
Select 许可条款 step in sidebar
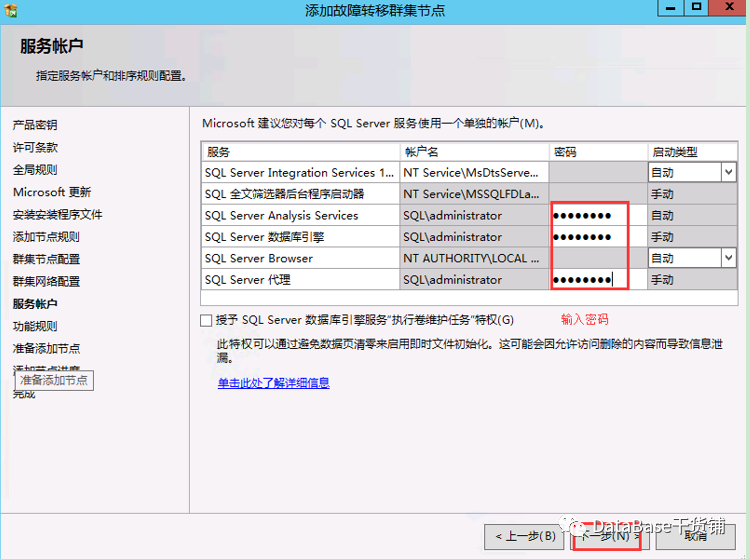tap(35, 148)
